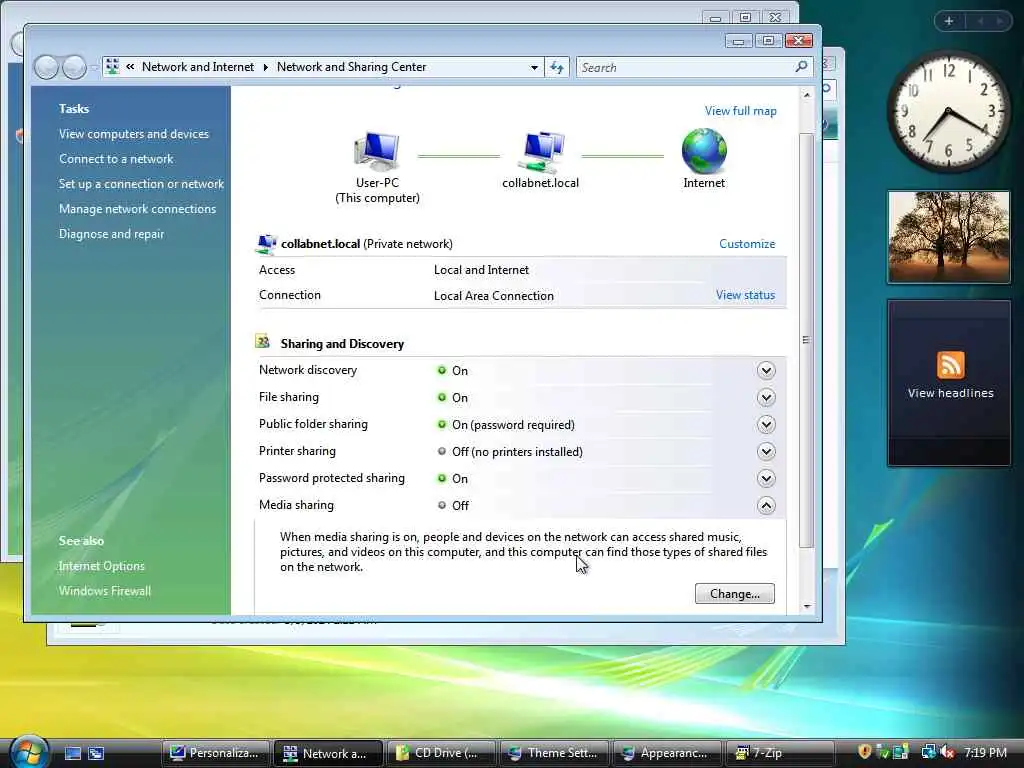
Task: Click Local Area Connection text
Action: [494, 296]
